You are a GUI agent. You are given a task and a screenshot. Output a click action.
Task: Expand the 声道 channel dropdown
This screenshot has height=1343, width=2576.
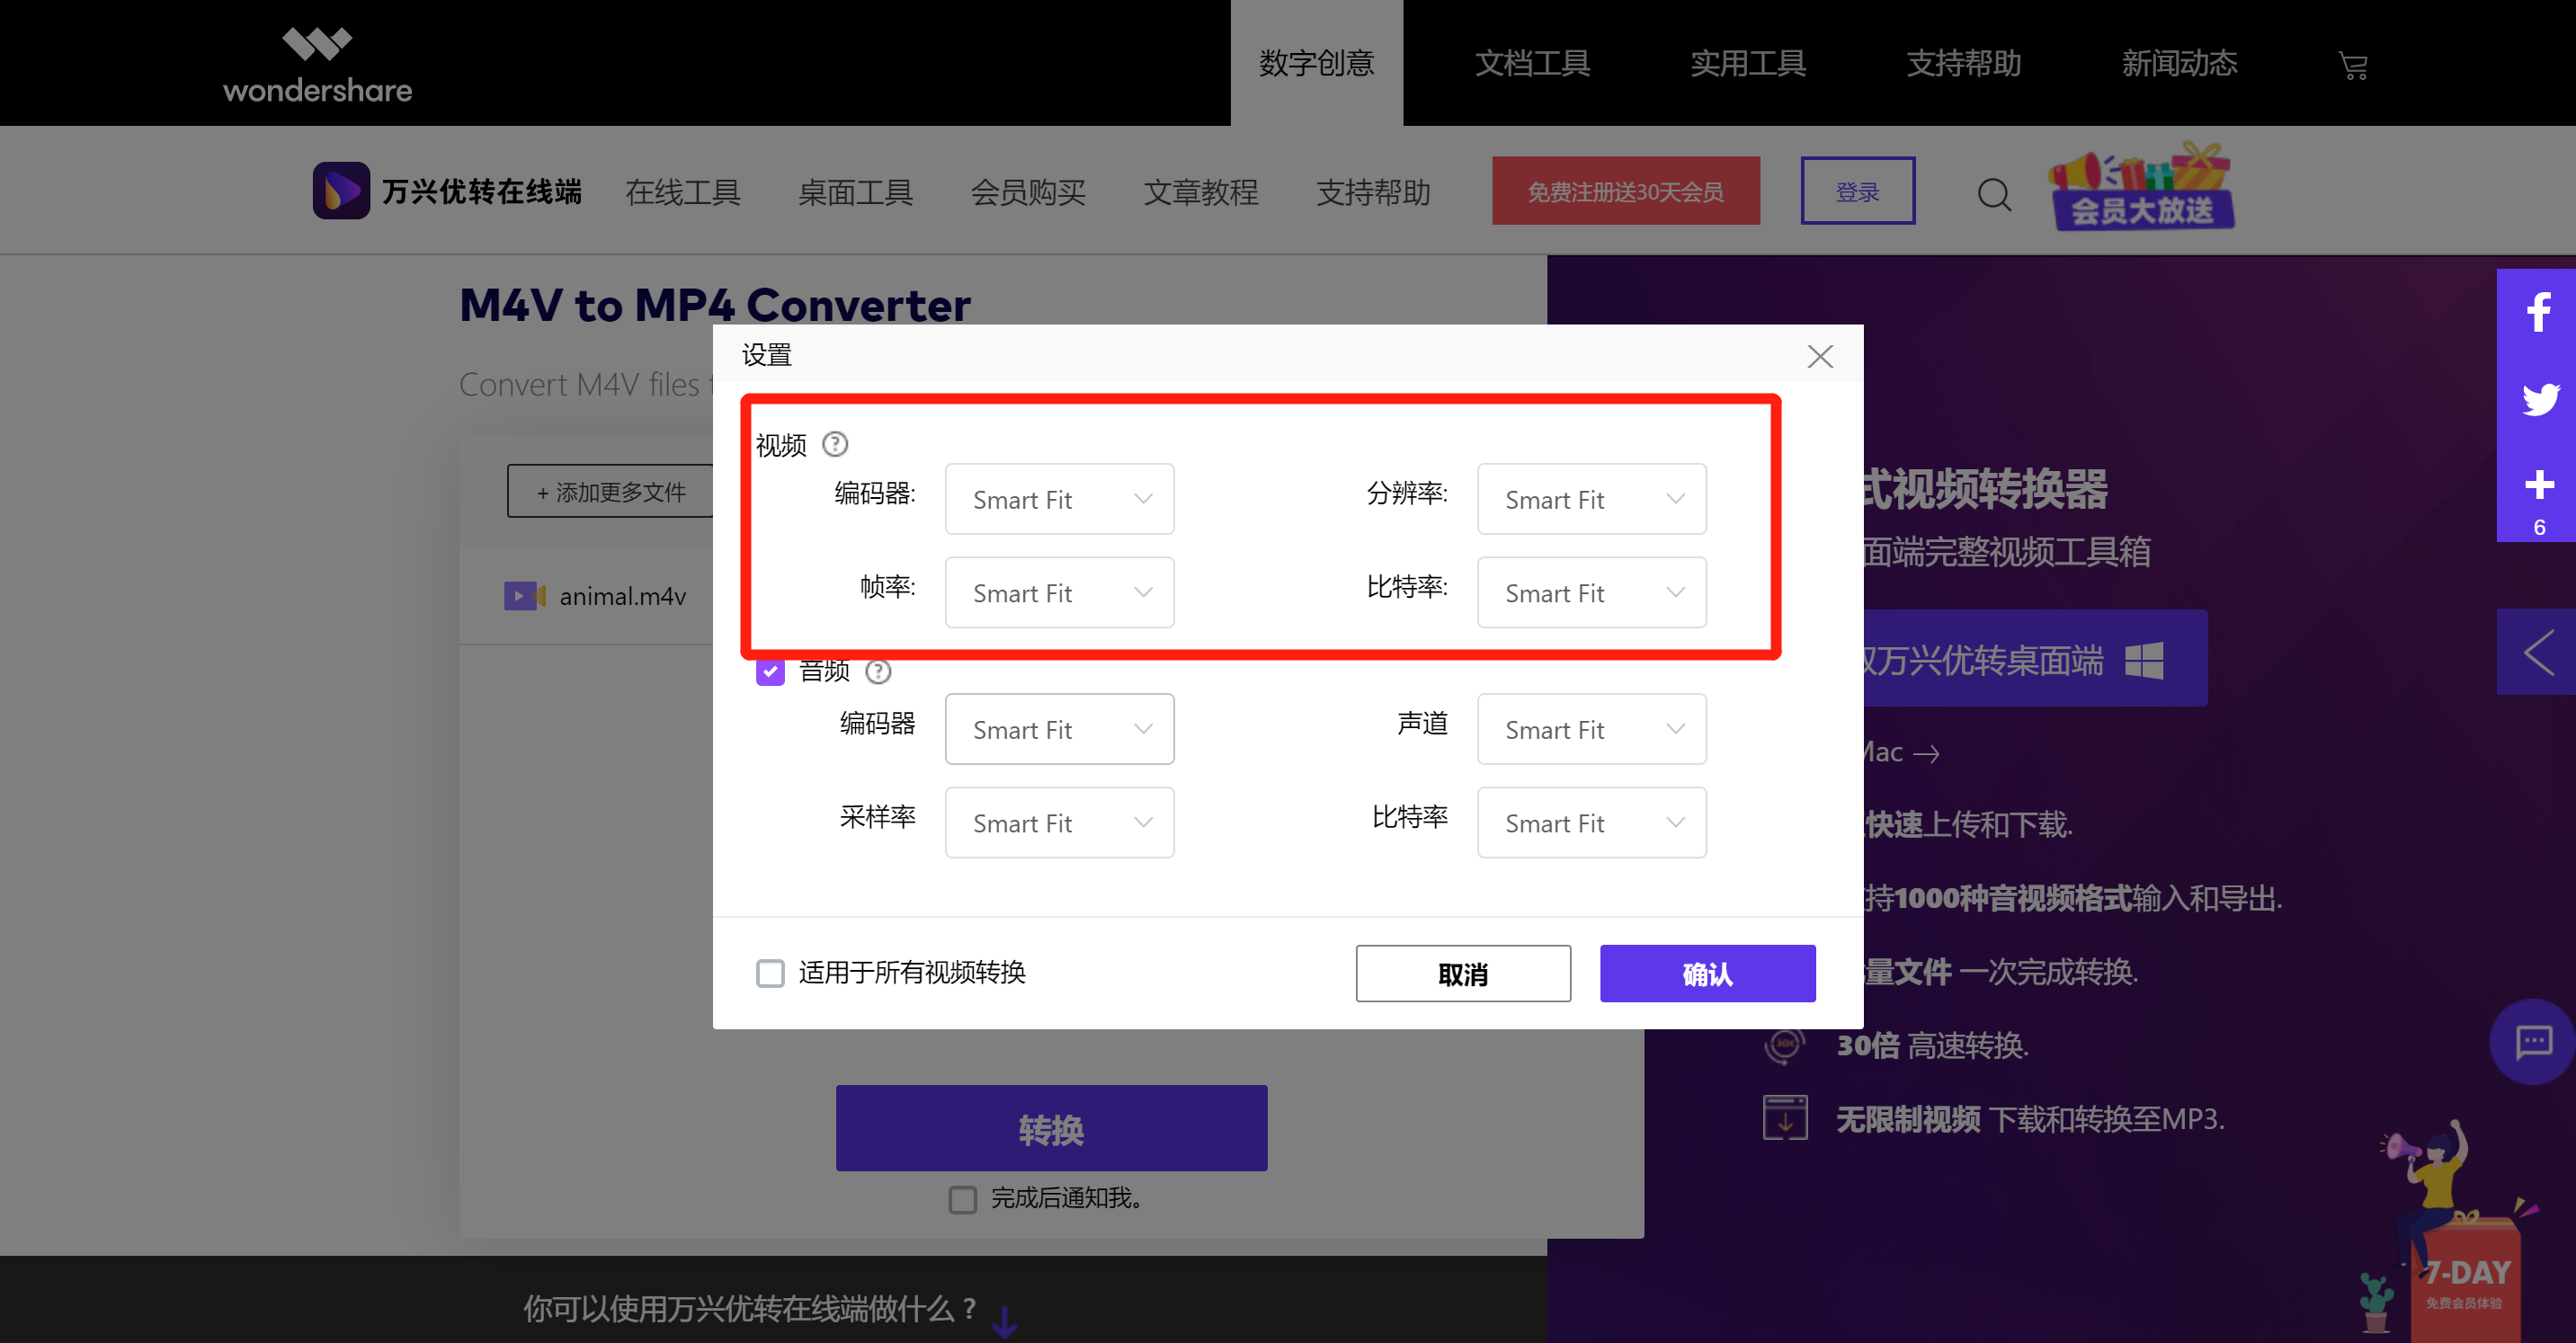pyautogui.click(x=1591, y=729)
